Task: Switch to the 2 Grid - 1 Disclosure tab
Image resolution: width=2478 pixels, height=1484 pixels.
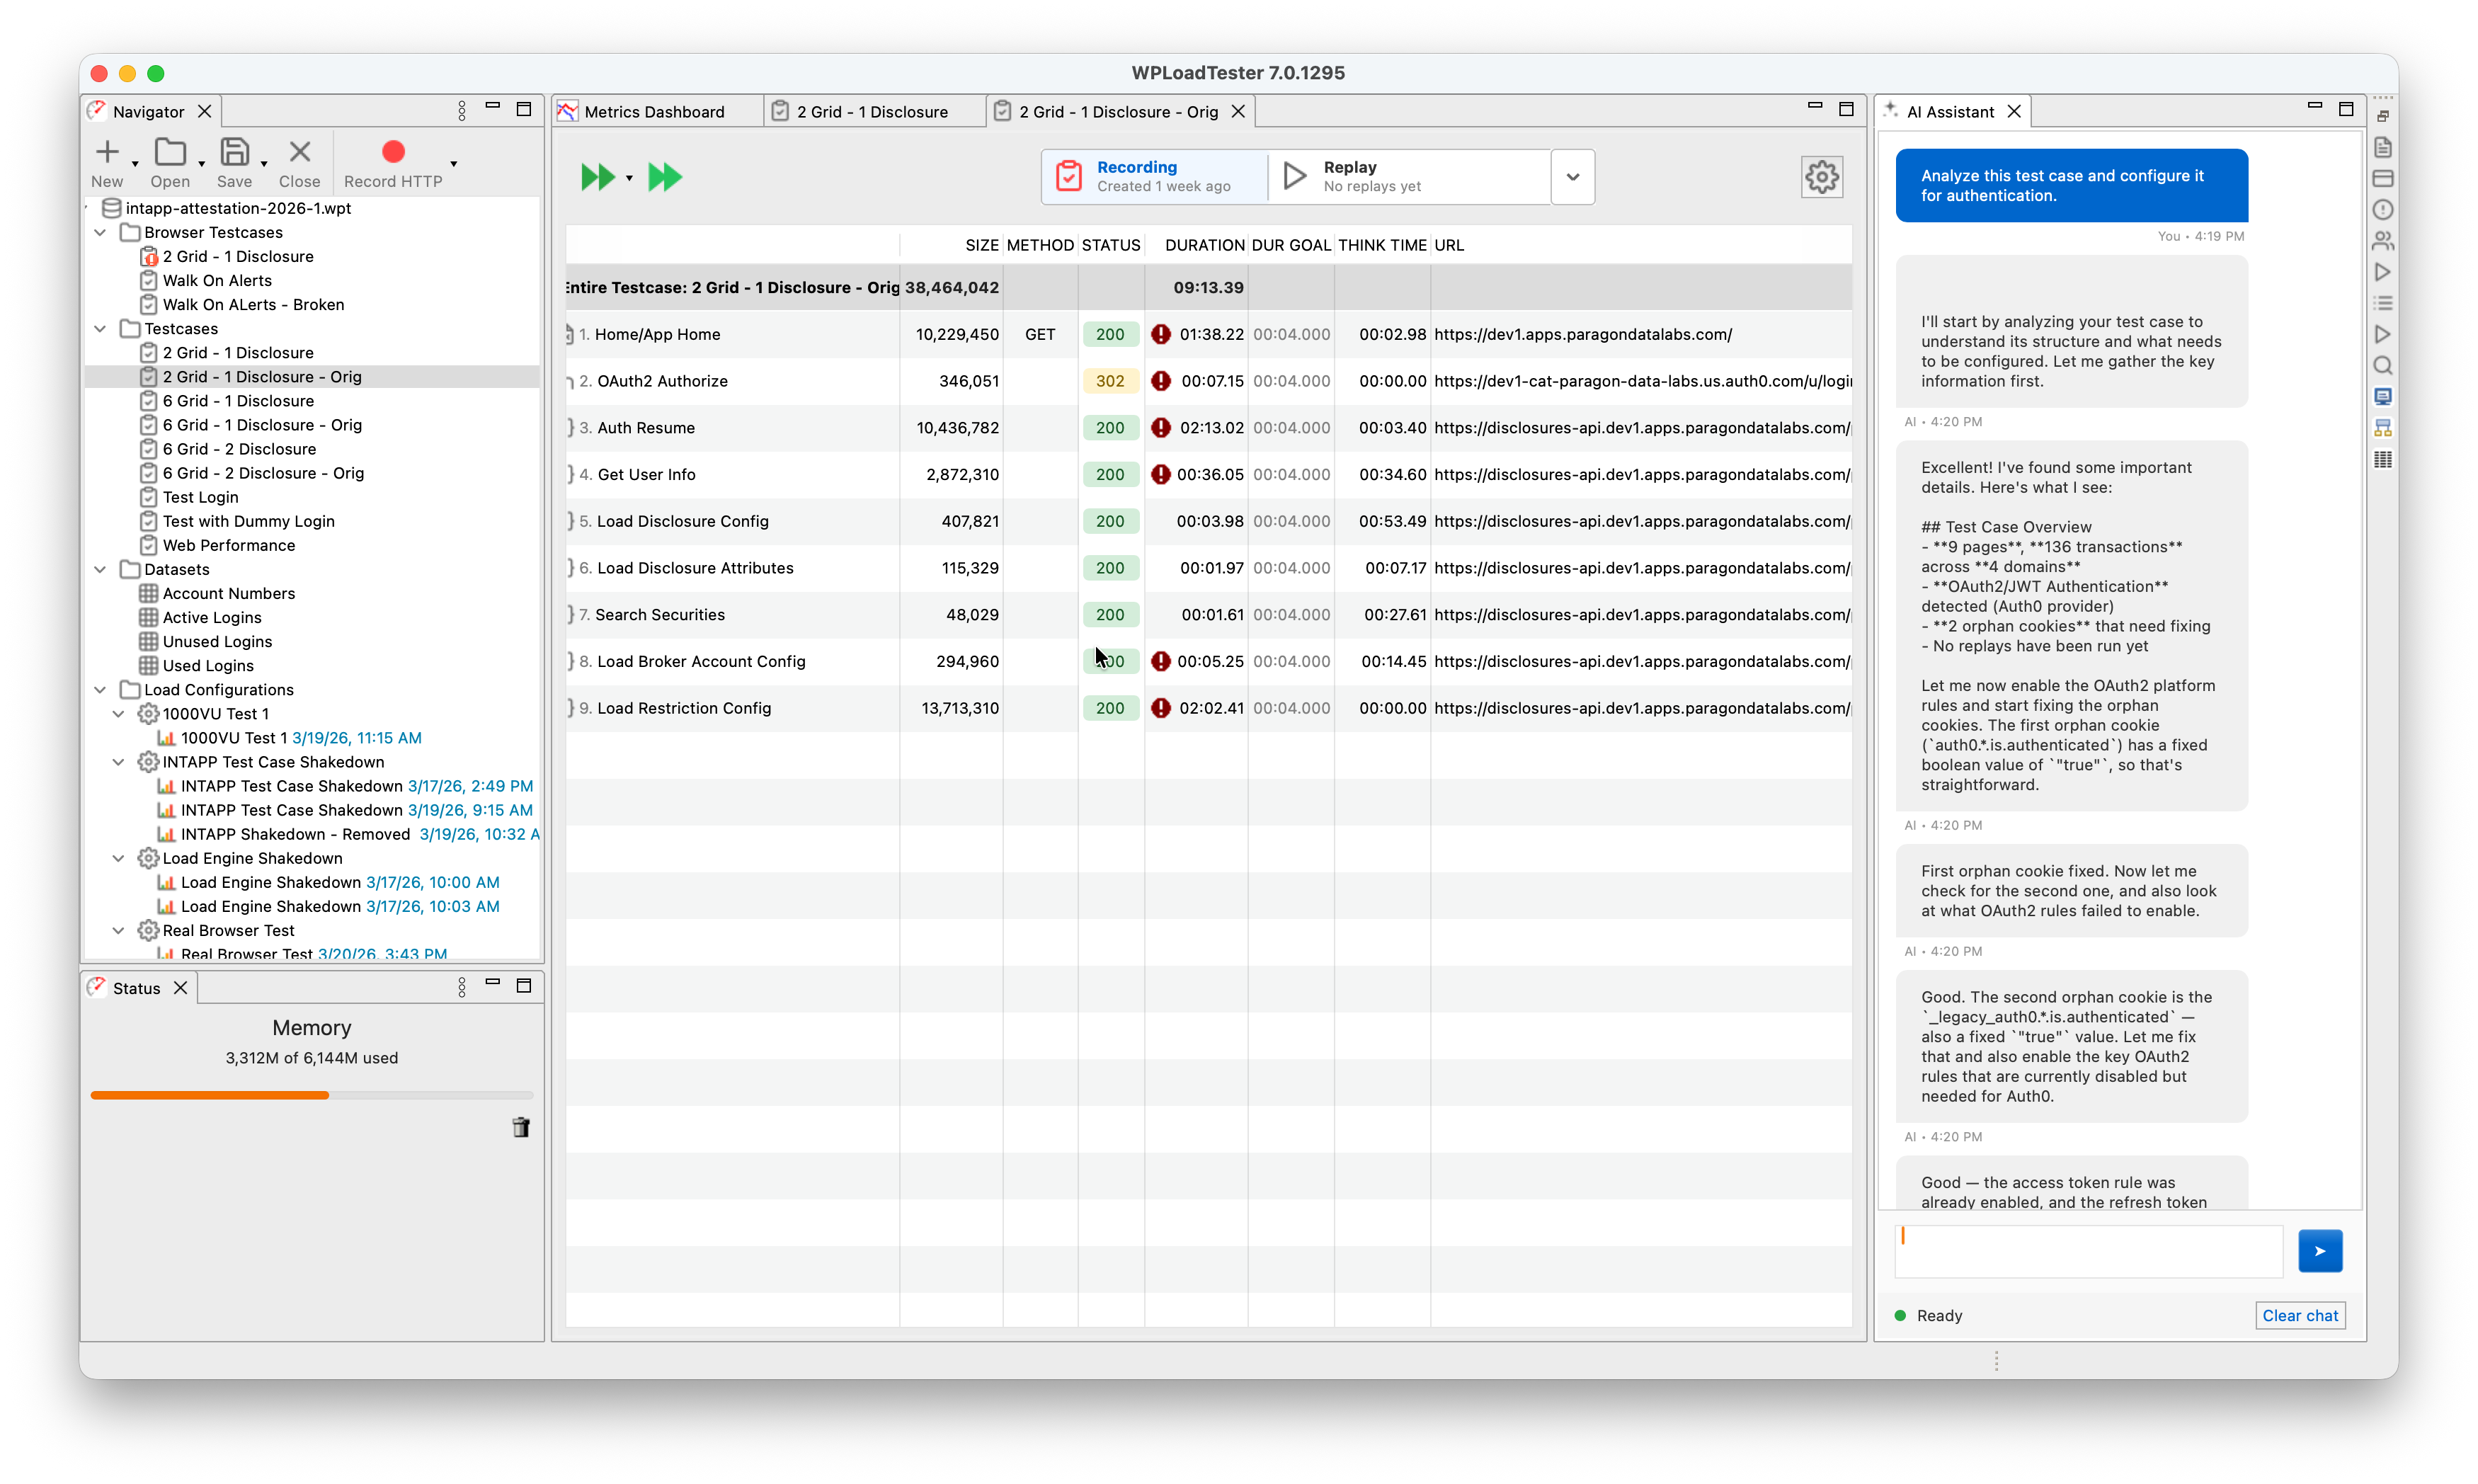Action: 871,111
